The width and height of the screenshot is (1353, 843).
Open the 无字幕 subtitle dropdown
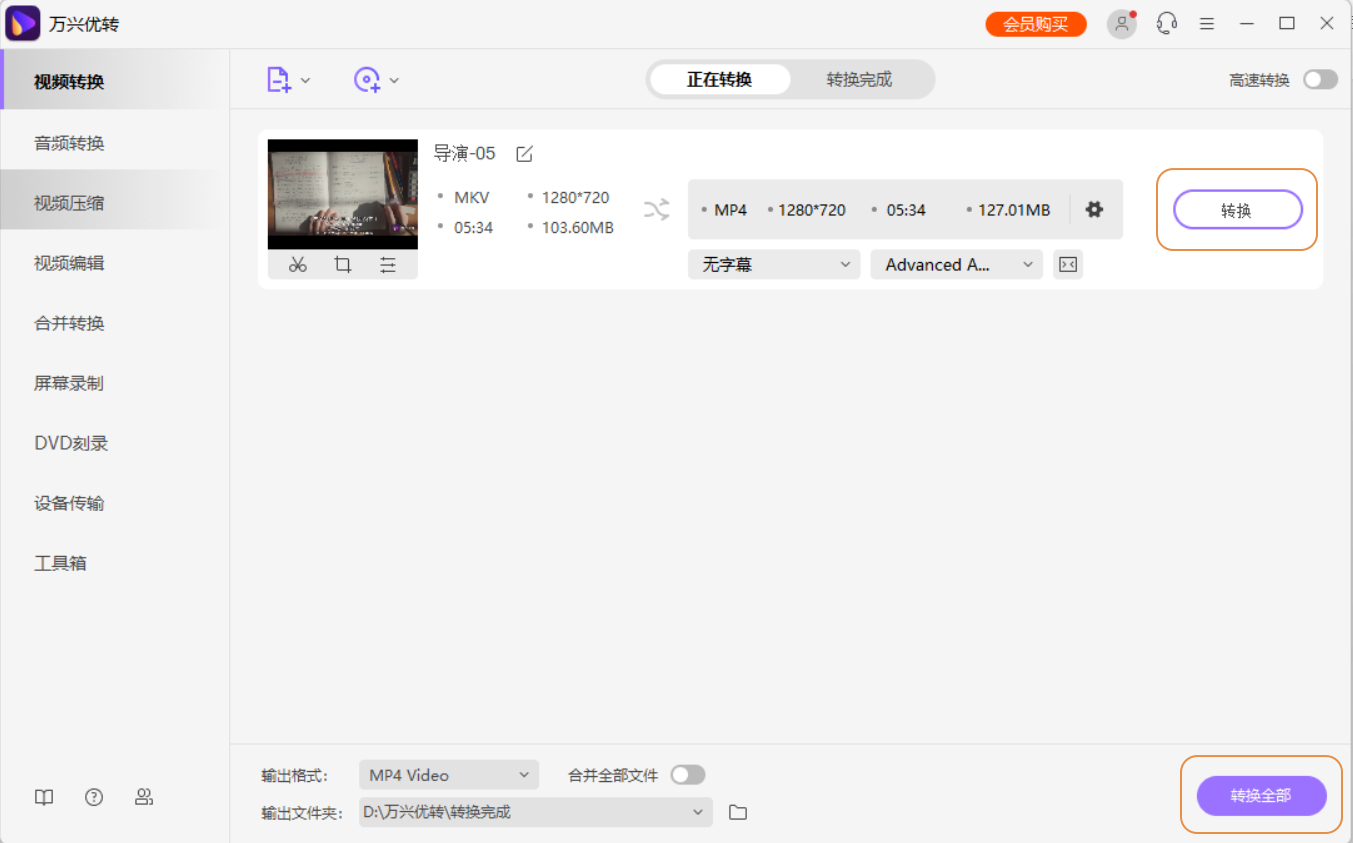point(773,264)
